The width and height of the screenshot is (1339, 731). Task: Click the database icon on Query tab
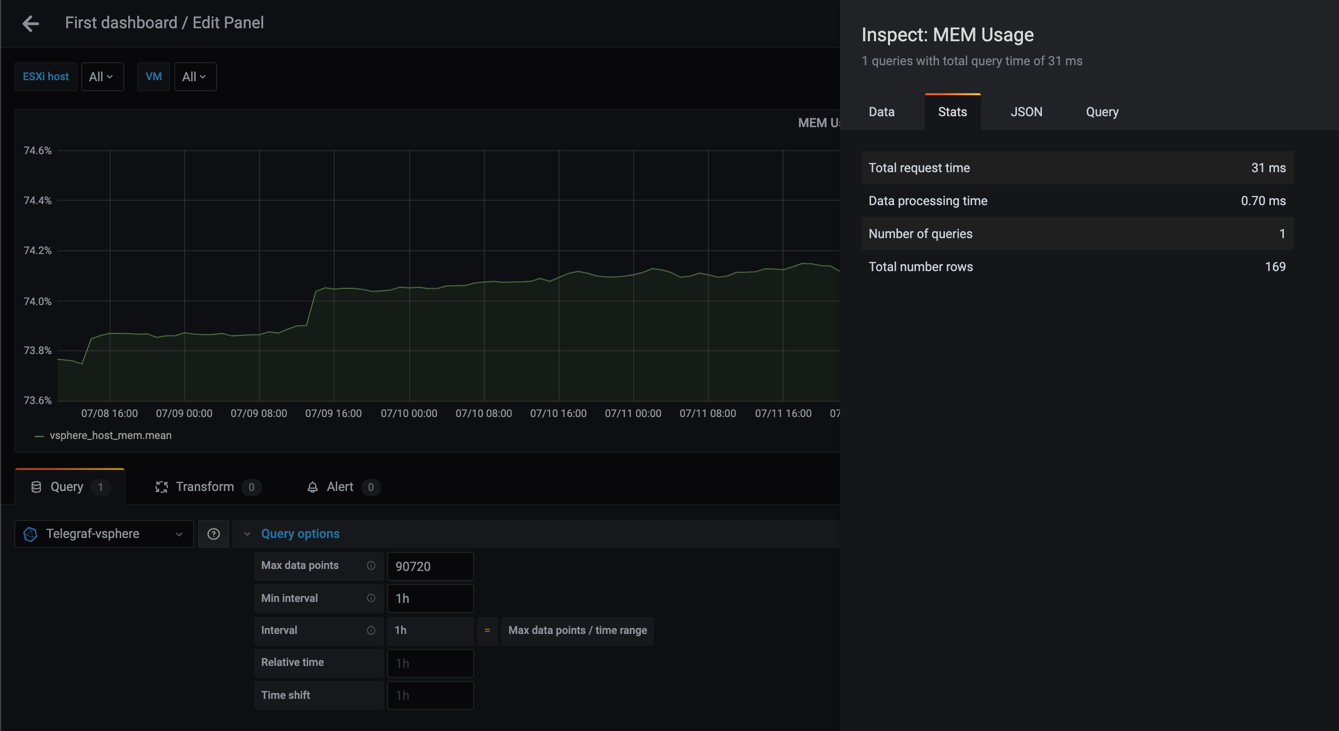tap(36, 487)
